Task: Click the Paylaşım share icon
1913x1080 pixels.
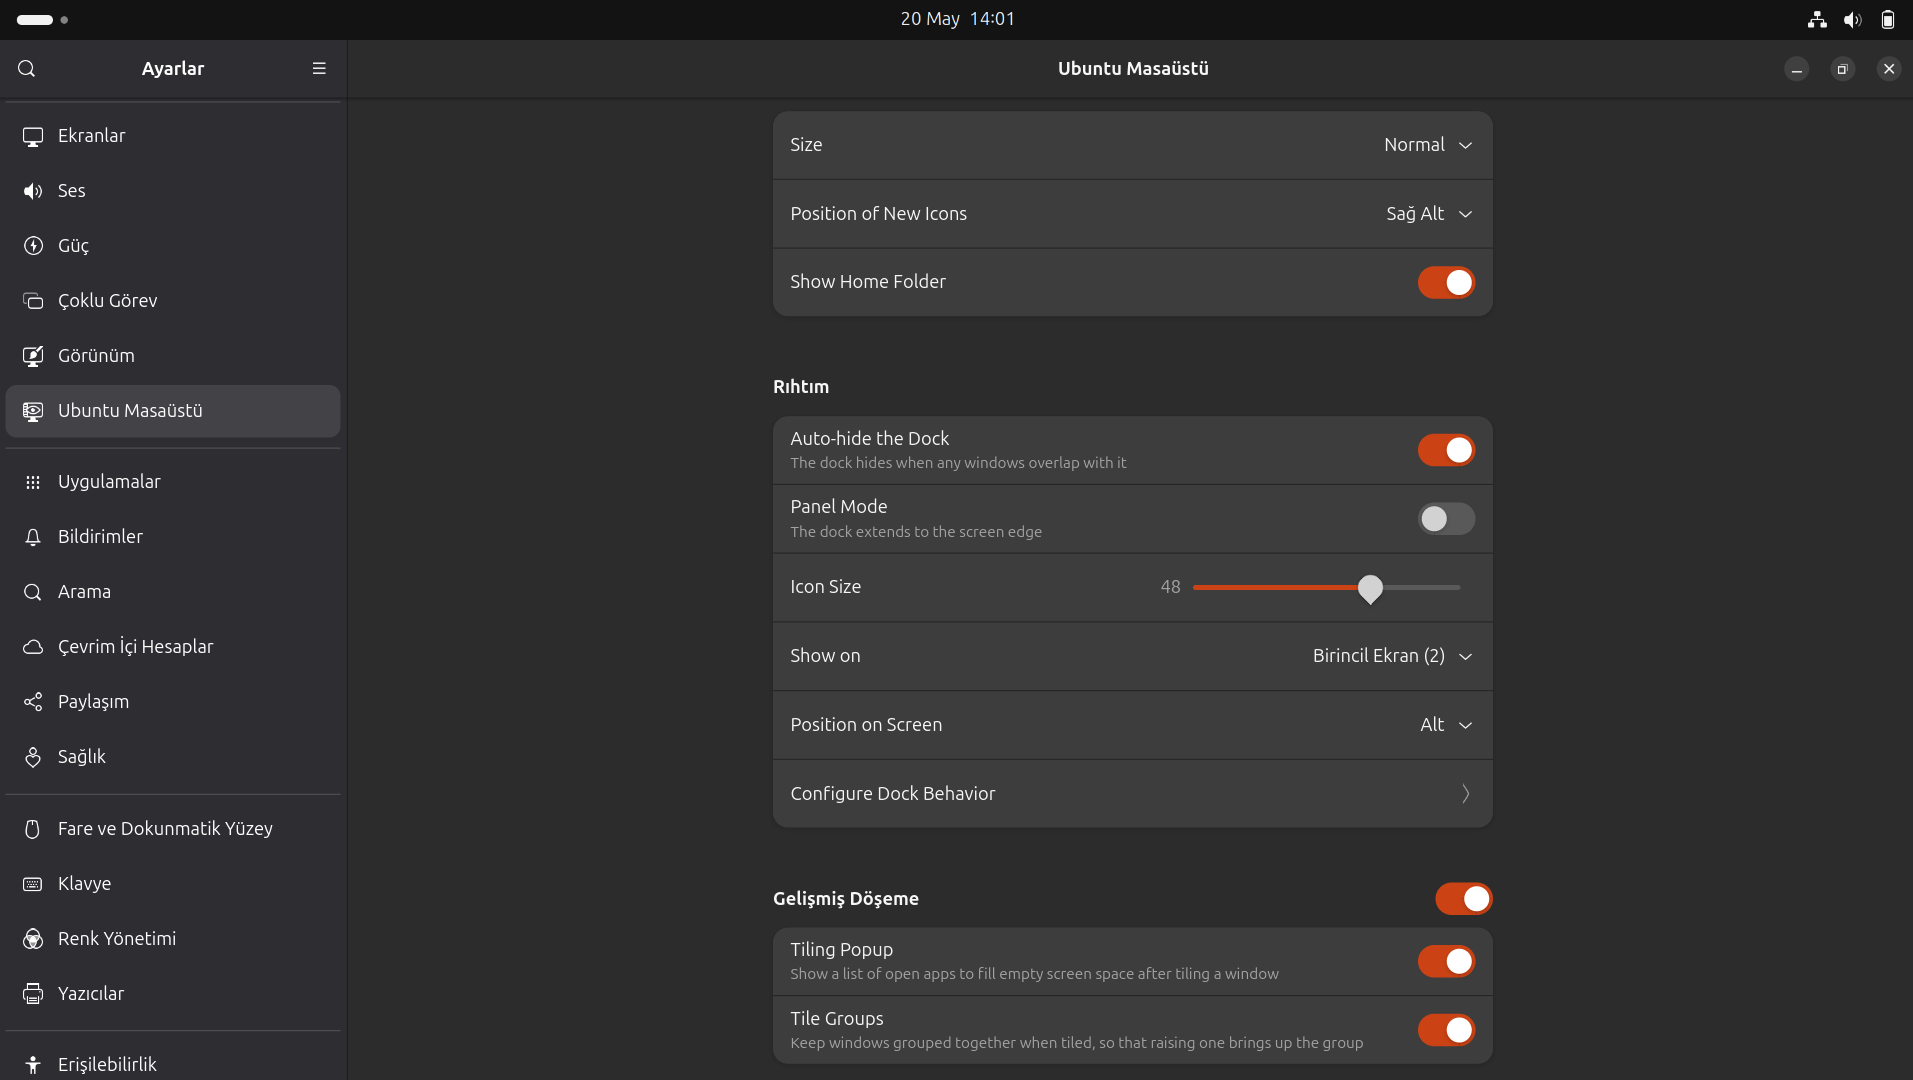Action: [x=33, y=702]
